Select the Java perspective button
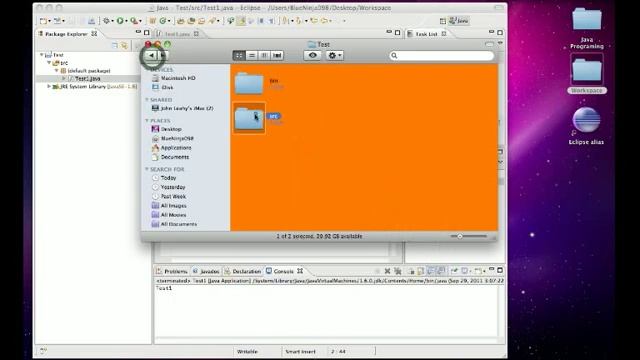 [x=459, y=20]
